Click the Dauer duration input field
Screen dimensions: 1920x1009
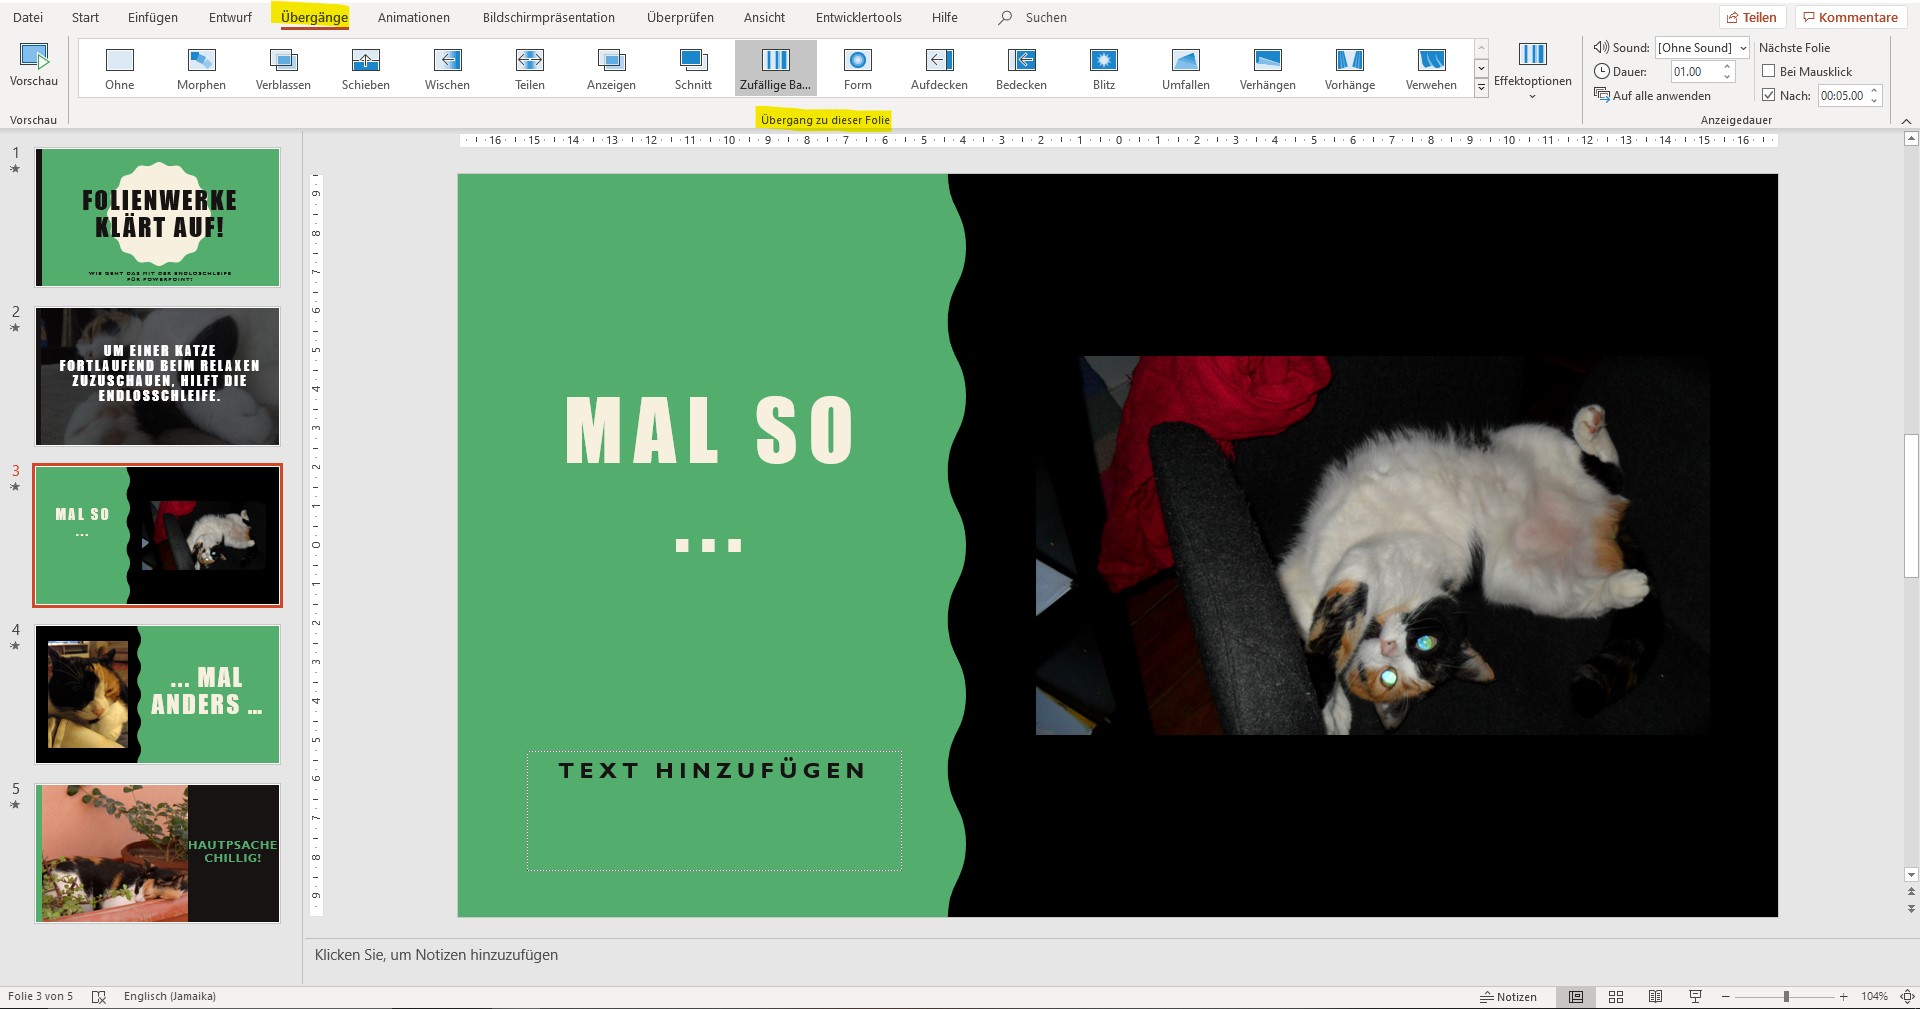pos(1694,71)
